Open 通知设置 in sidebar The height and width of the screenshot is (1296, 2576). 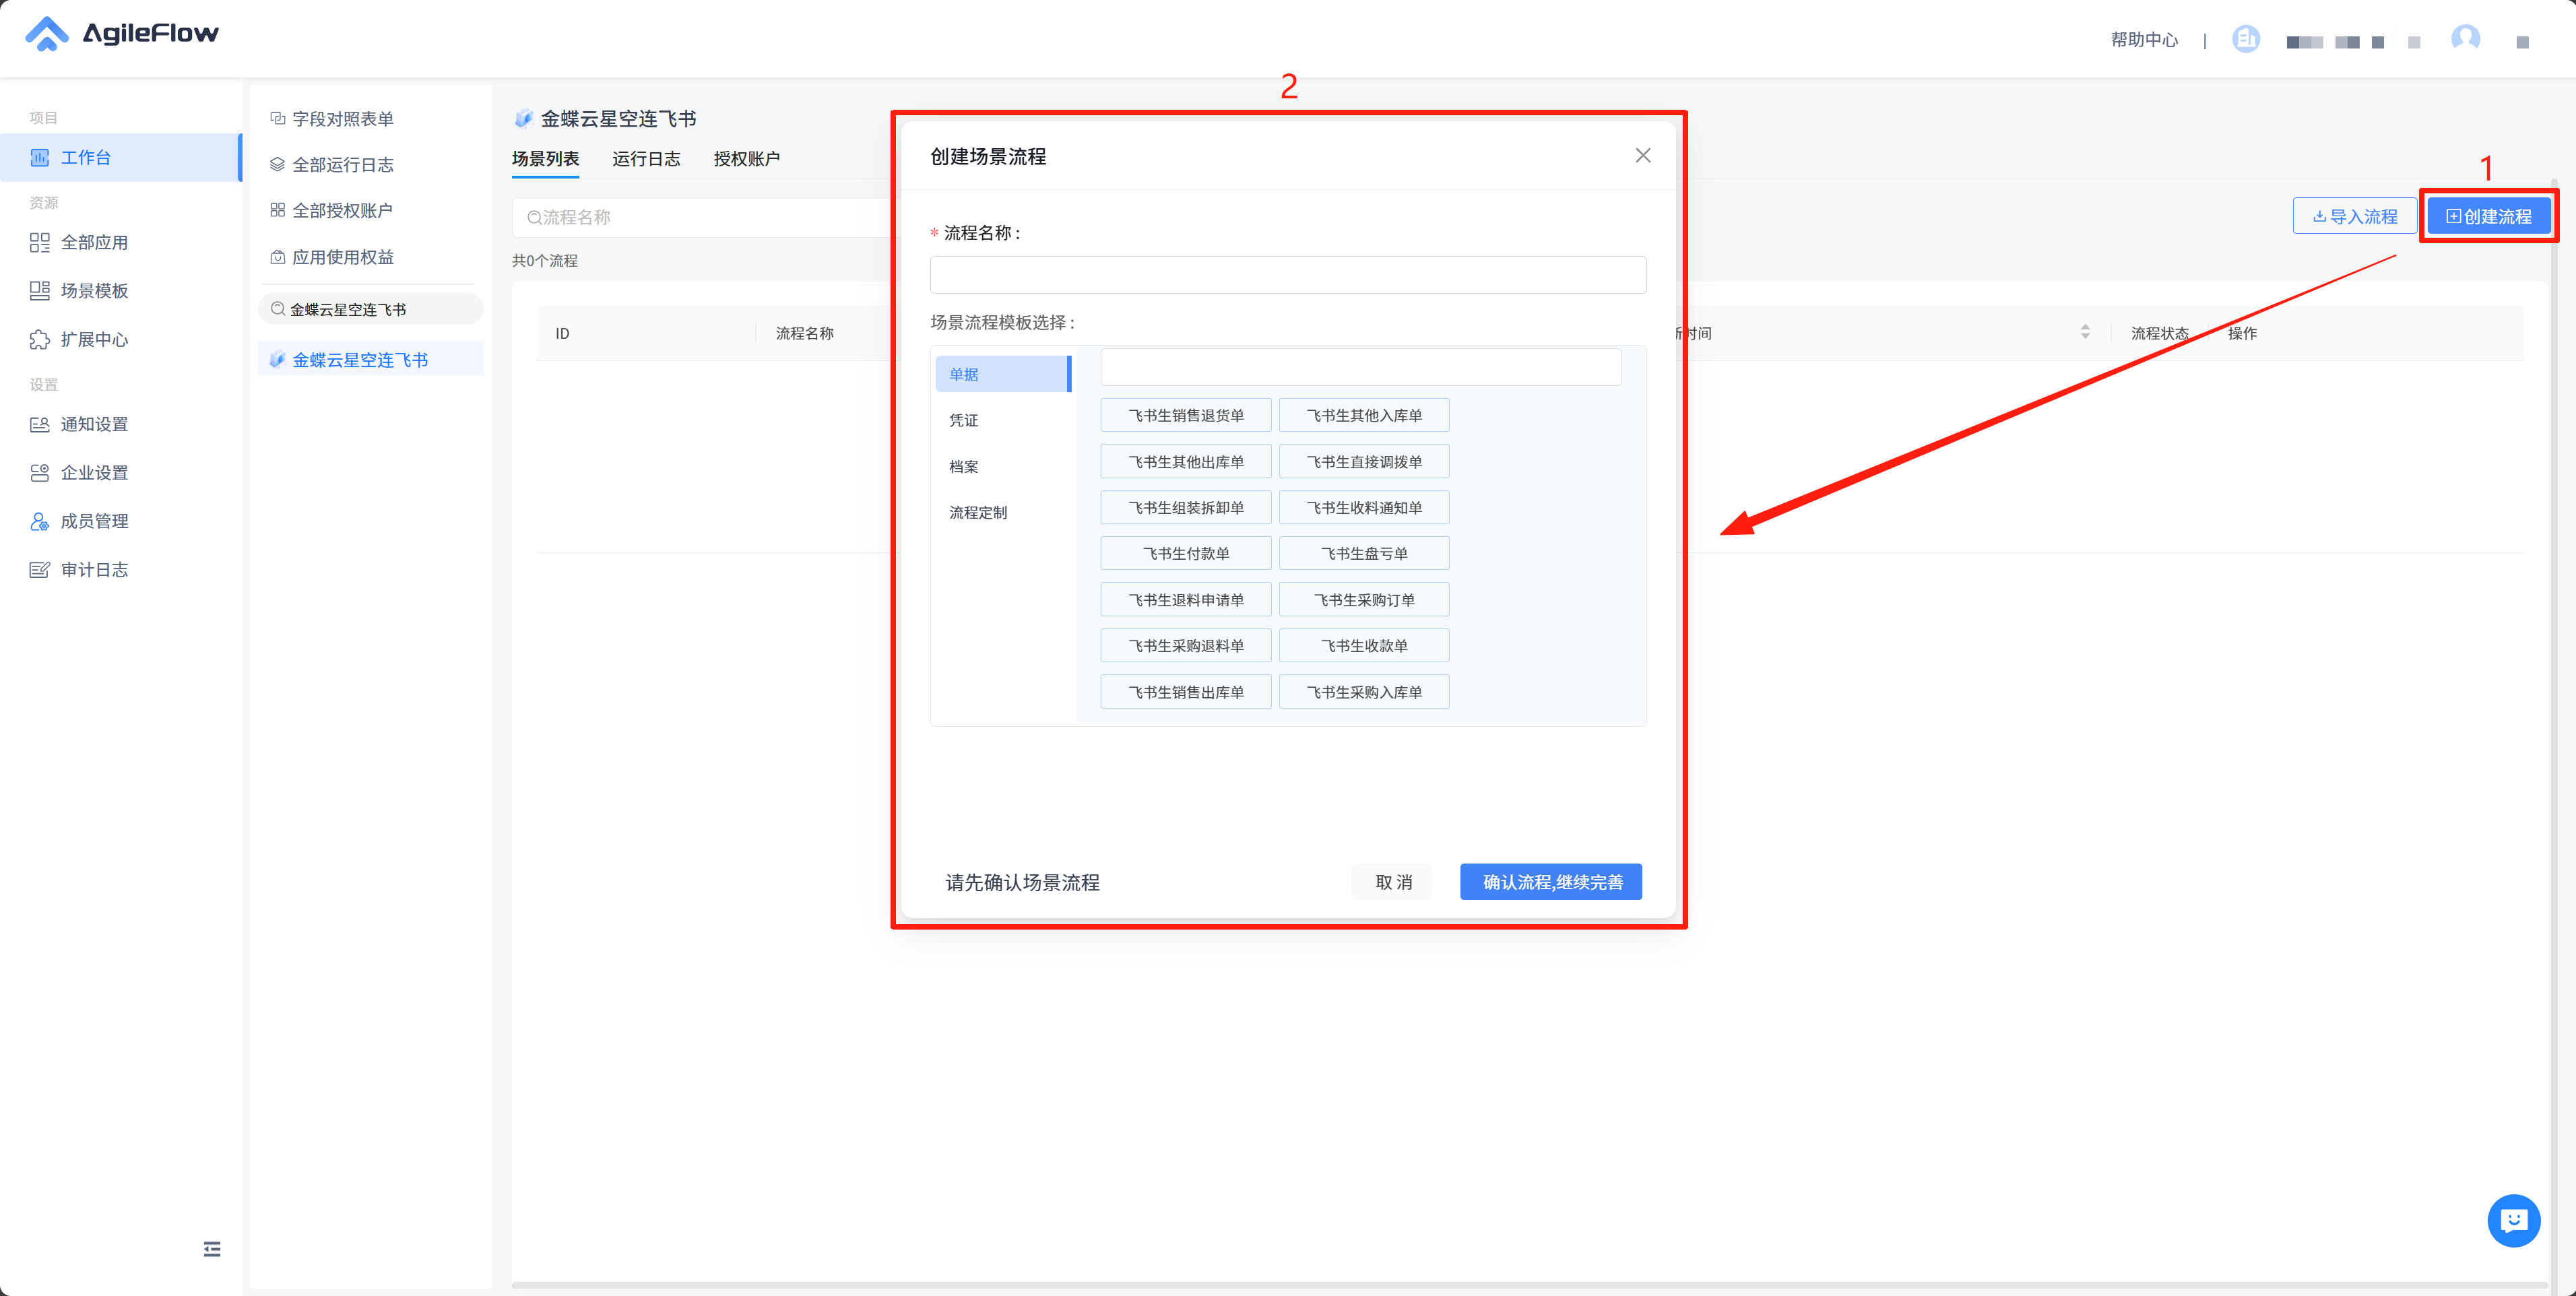click(x=94, y=424)
